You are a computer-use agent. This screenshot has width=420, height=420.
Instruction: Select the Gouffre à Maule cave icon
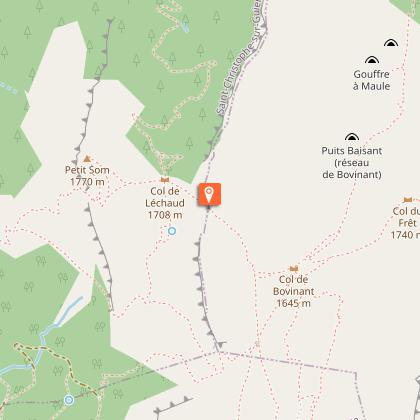(x=372, y=60)
